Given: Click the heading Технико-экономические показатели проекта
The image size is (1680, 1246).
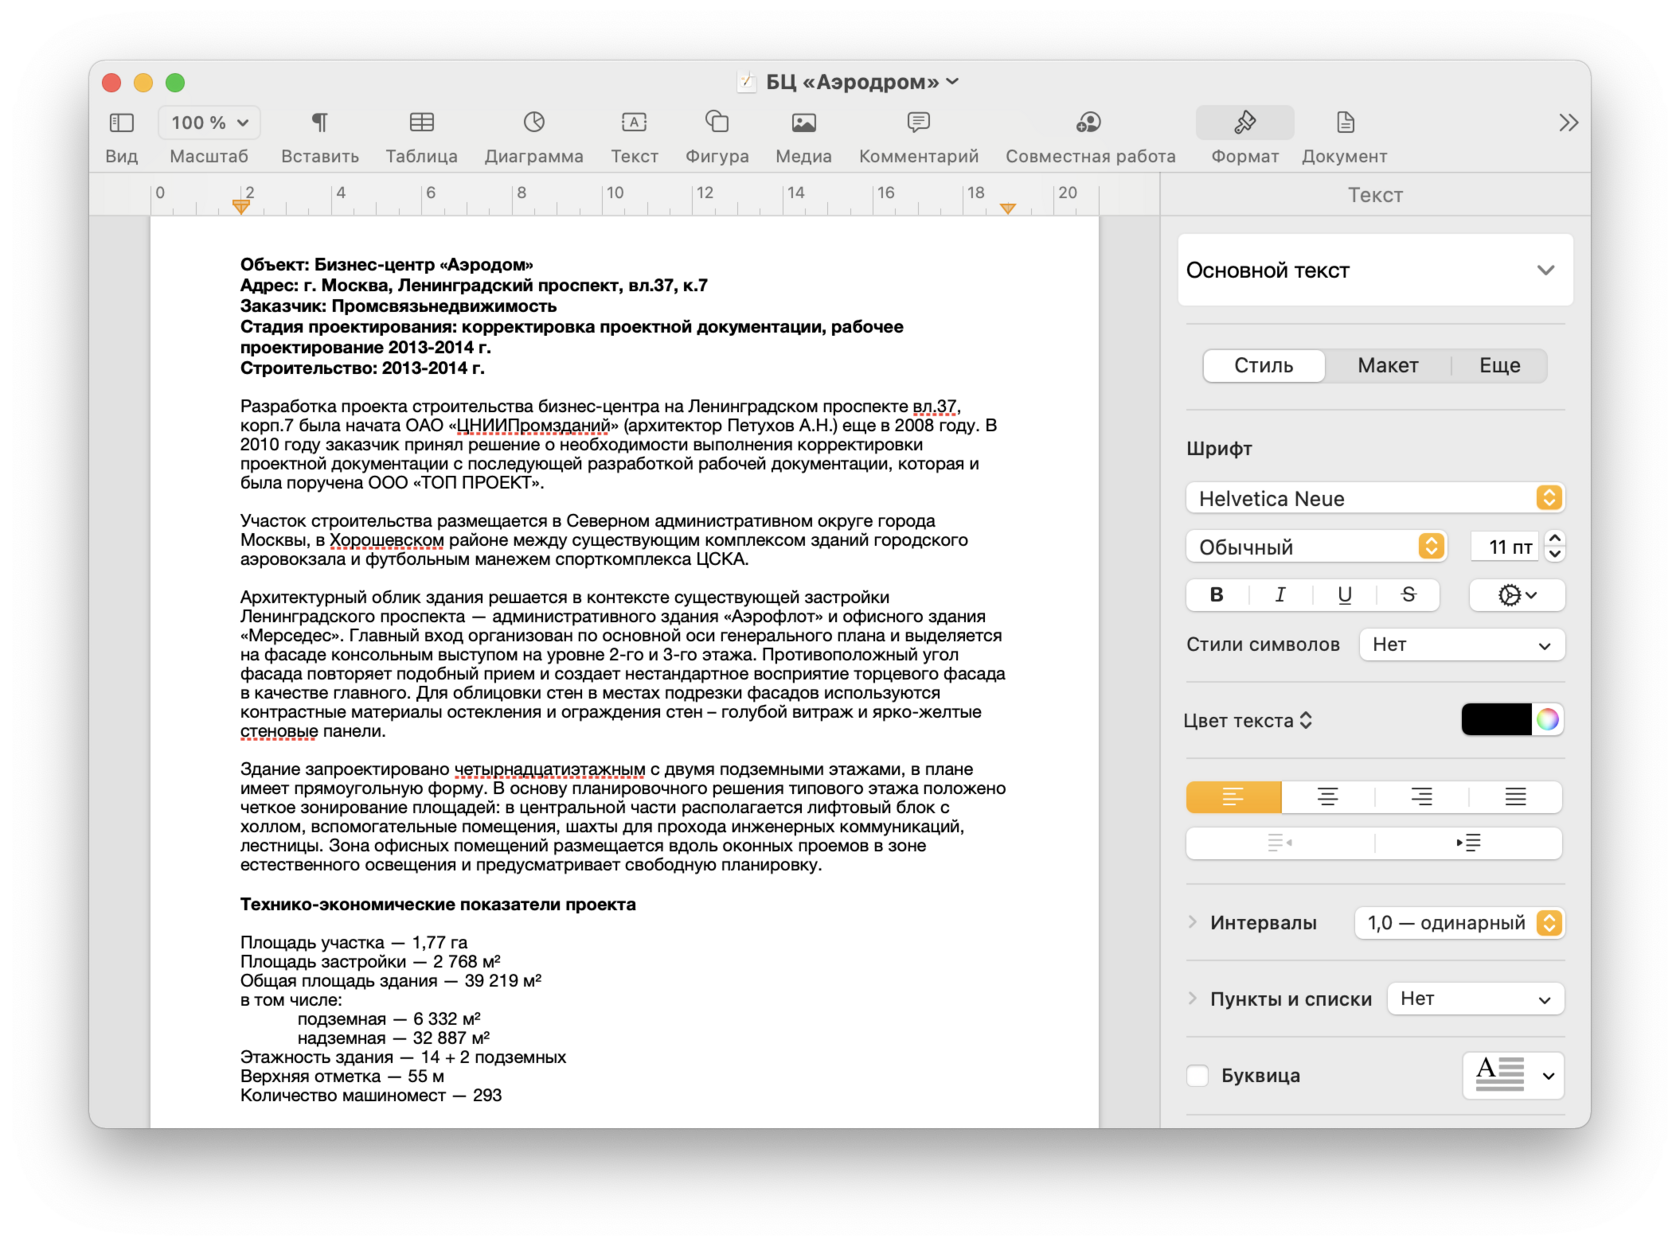Looking at the screenshot, I should 438,904.
